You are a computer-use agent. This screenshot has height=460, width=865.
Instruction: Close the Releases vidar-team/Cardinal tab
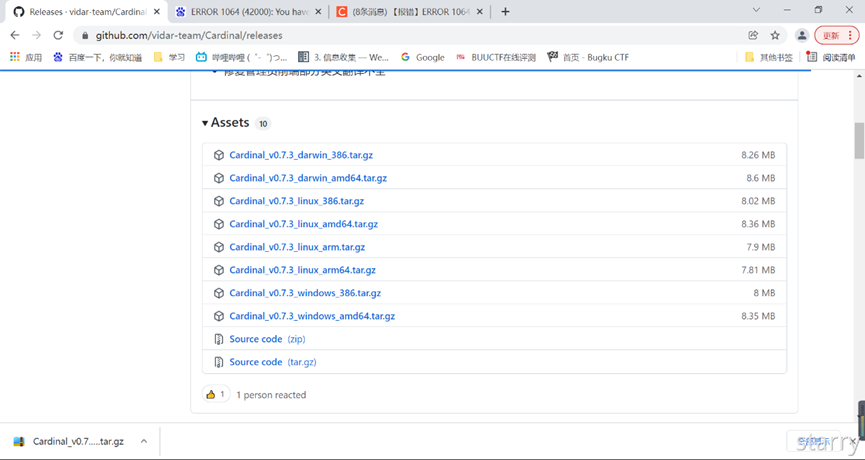[x=156, y=12]
